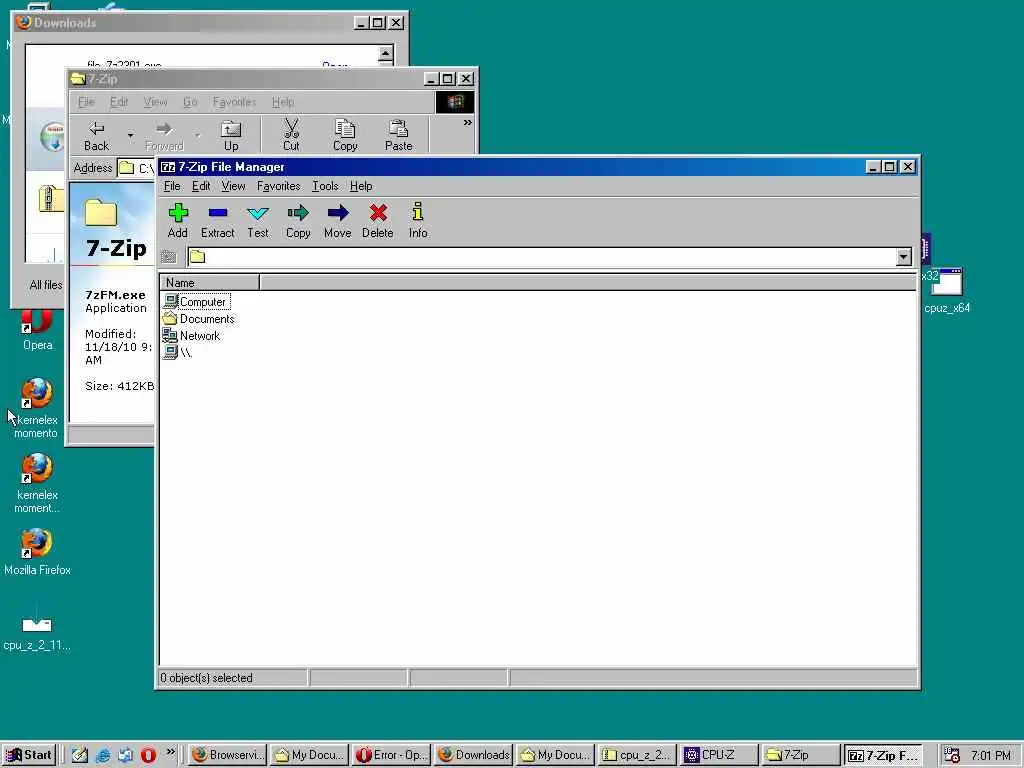Open the Info toolbar button
Screen dimensions: 1024x768
tap(418, 221)
